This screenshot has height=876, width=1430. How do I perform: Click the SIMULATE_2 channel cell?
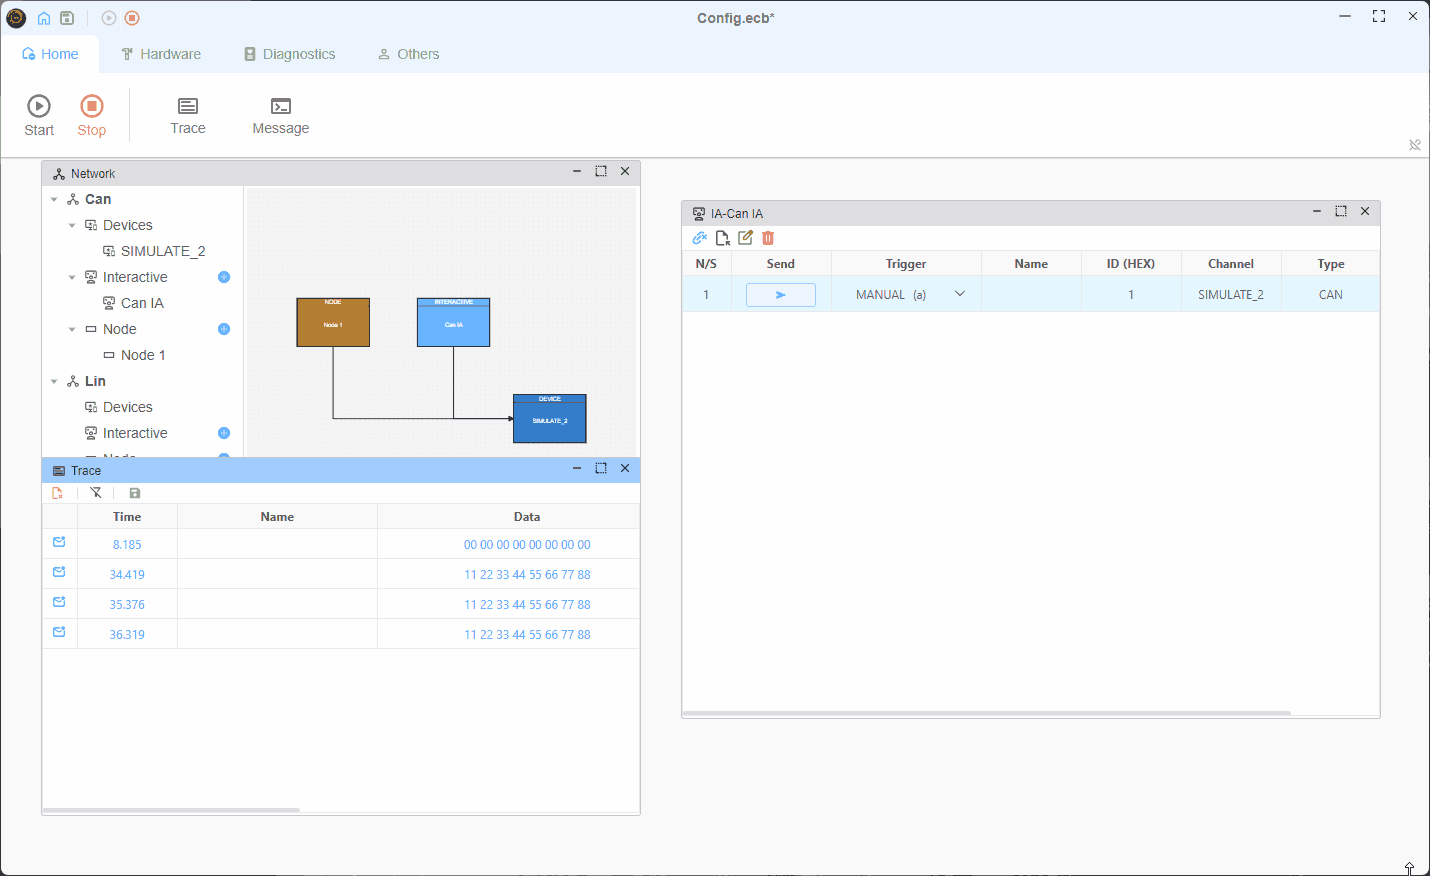1231,295
